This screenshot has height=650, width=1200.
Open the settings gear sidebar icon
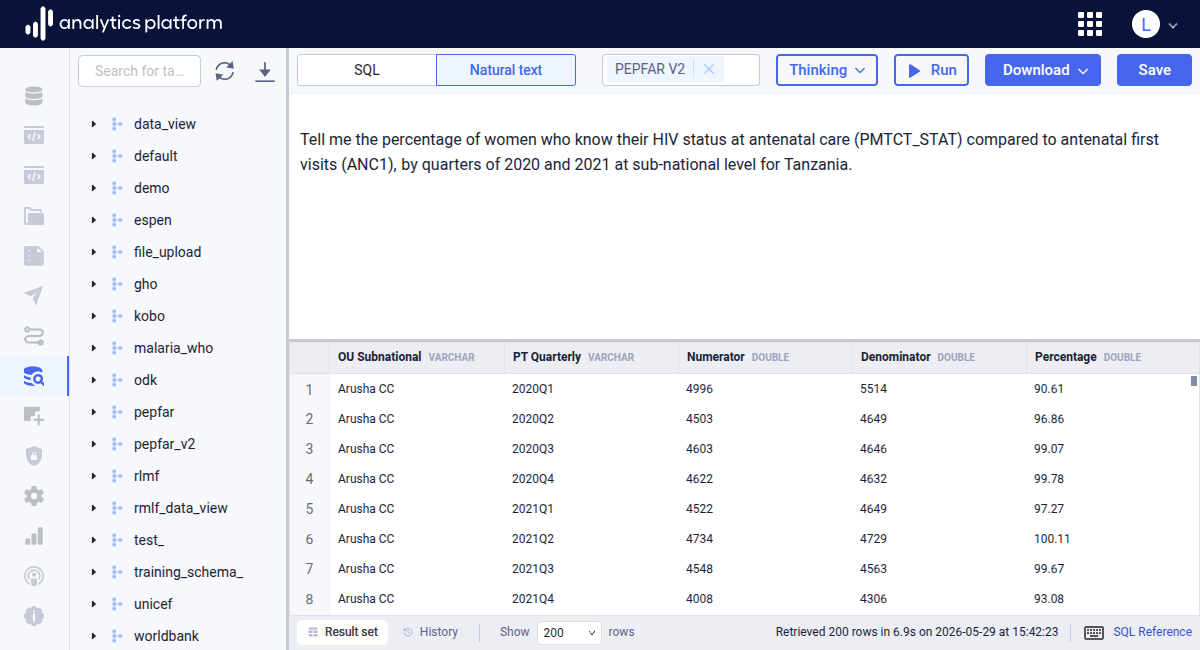click(x=34, y=496)
